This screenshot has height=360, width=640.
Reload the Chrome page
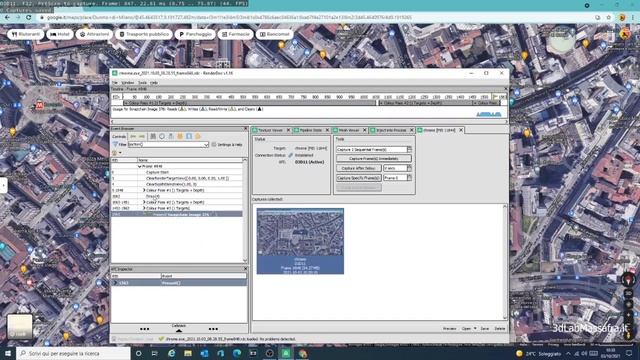coord(29,18)
